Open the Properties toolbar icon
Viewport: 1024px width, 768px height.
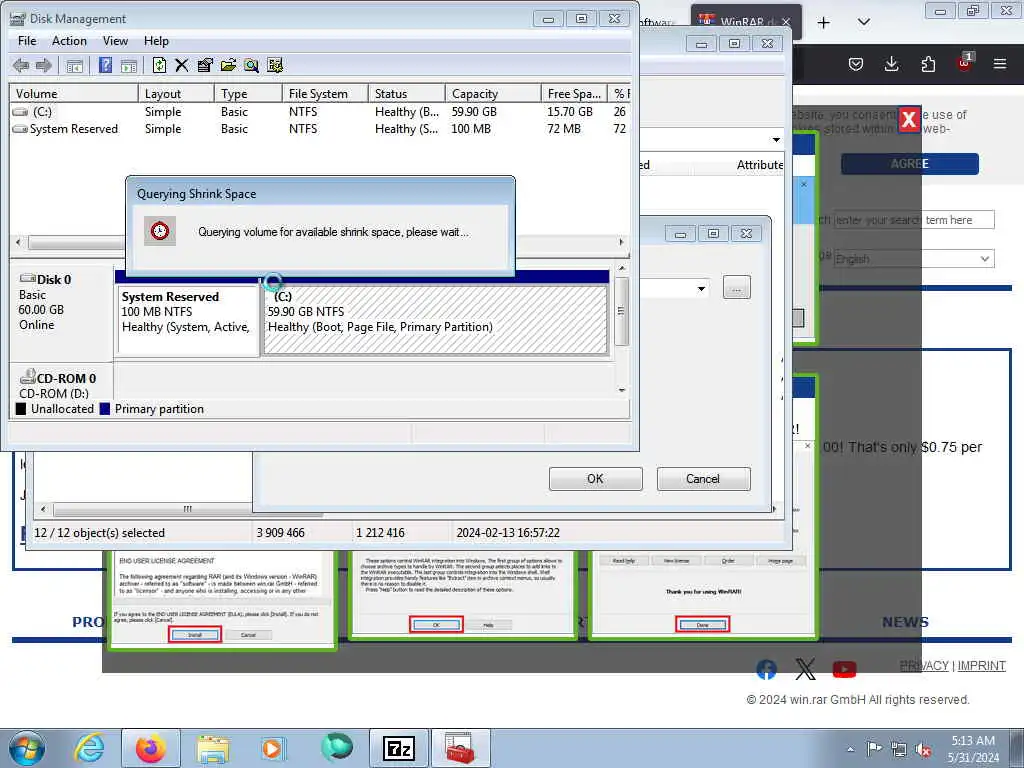coord(204,65)
